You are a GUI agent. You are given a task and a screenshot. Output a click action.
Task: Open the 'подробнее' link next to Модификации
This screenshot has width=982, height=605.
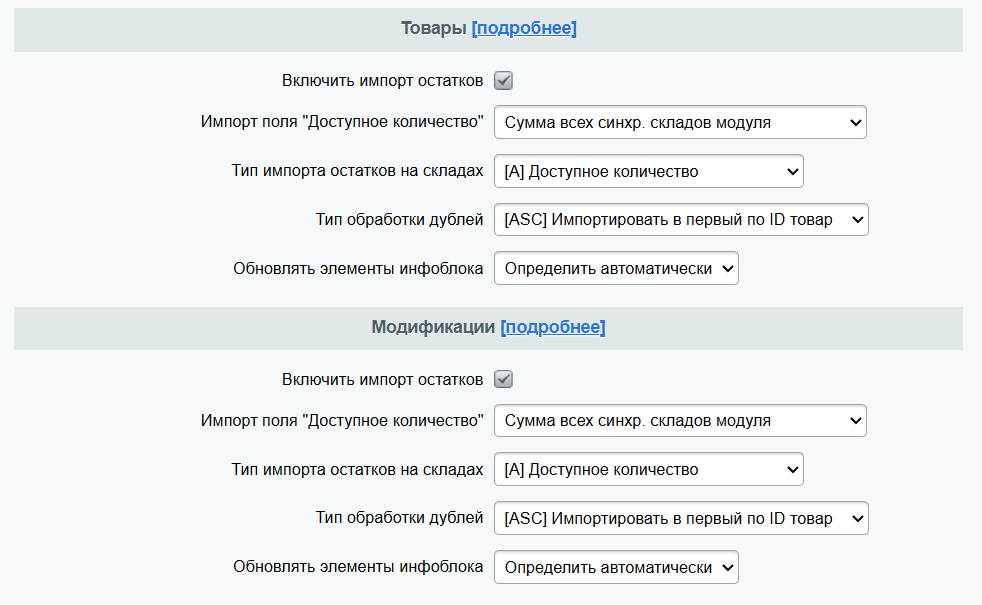552,327
